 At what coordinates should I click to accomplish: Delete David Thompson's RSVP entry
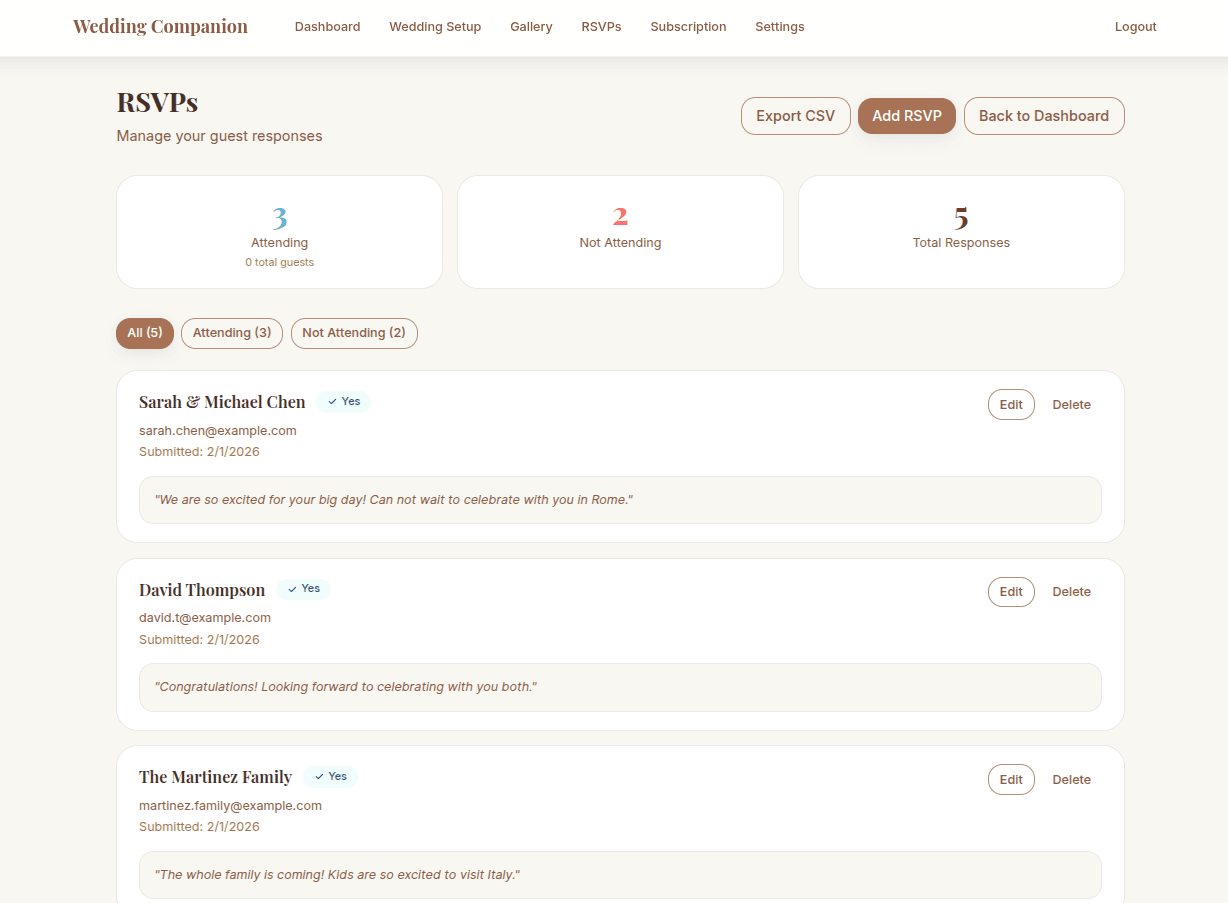tap(1071, 592)
